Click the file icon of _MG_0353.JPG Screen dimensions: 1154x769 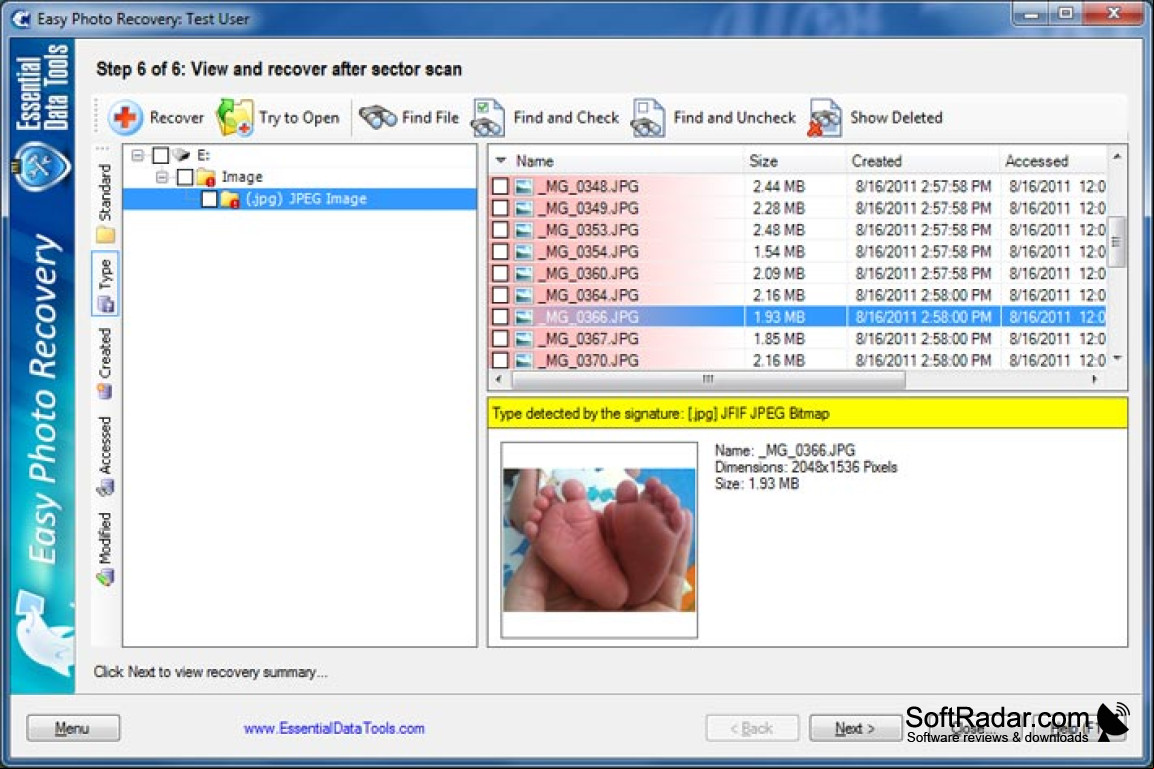(x=523, y=230)
